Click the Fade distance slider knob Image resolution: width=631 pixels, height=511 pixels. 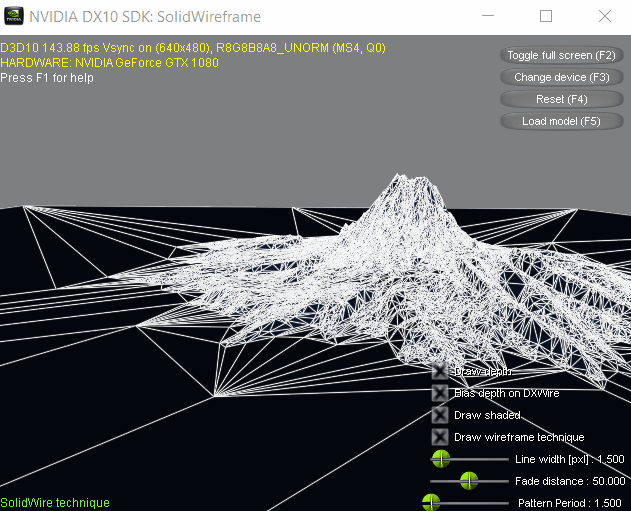(467, 481)
